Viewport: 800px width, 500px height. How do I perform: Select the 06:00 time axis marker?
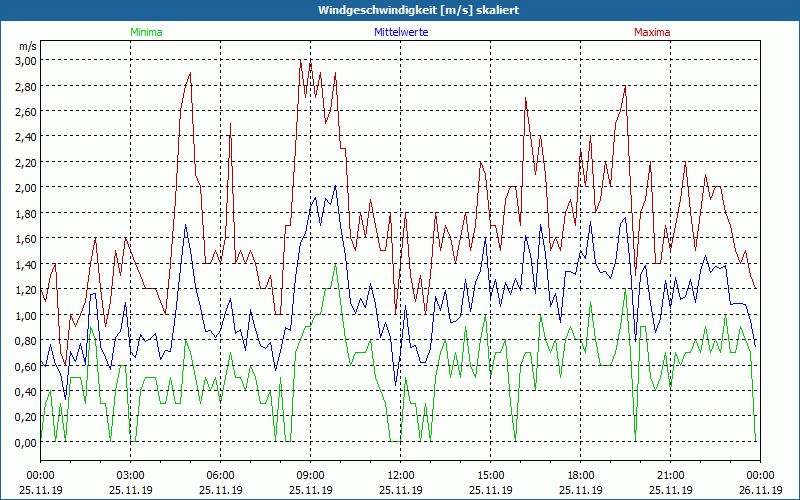point(220,475)
